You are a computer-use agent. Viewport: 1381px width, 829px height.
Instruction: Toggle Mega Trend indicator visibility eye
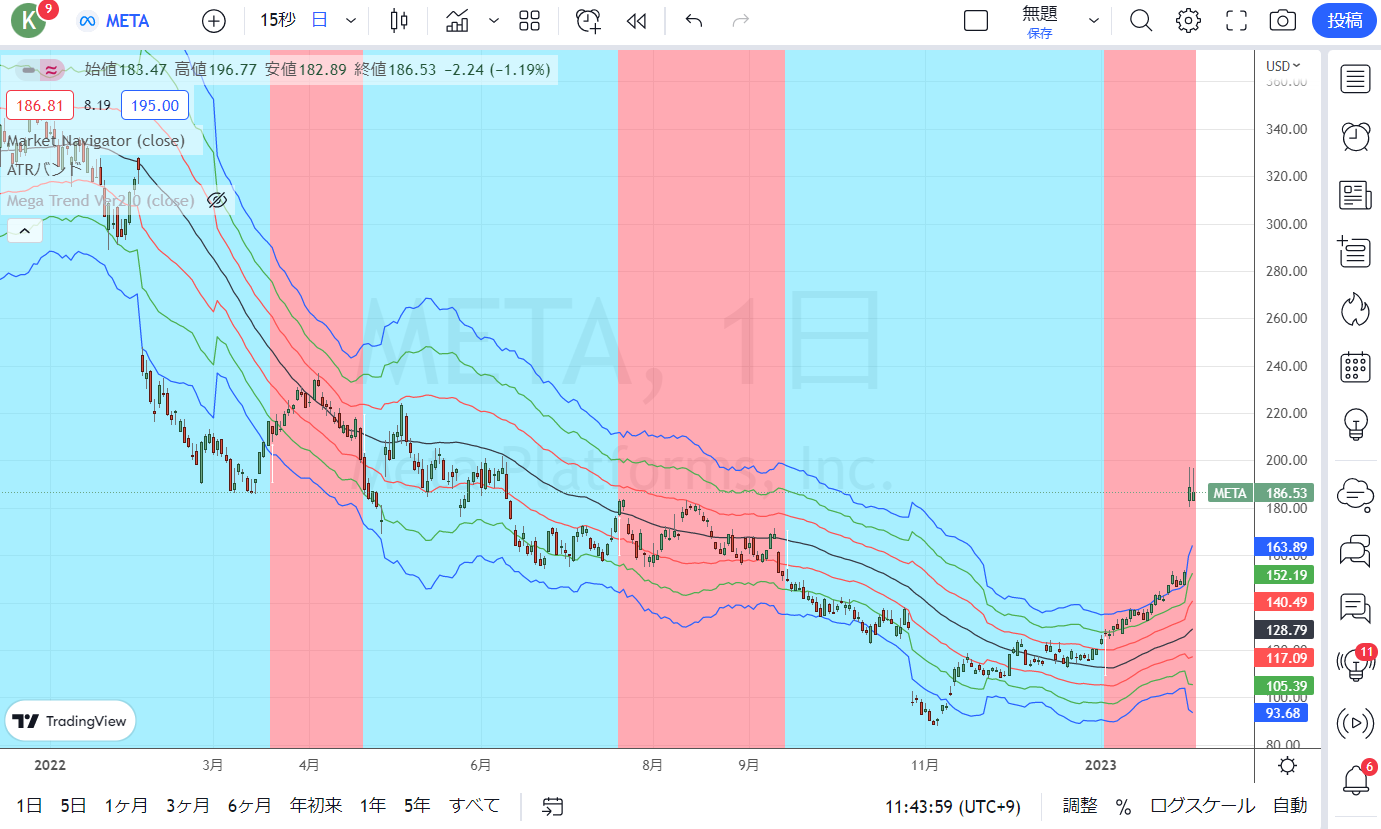(x=217, y=200)
